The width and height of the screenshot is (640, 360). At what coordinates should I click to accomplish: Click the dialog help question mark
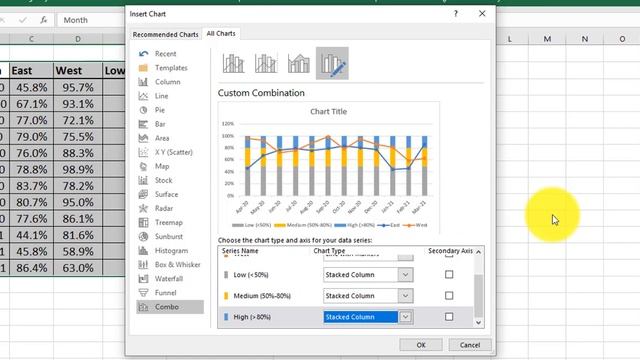click(x=456, y=13)
